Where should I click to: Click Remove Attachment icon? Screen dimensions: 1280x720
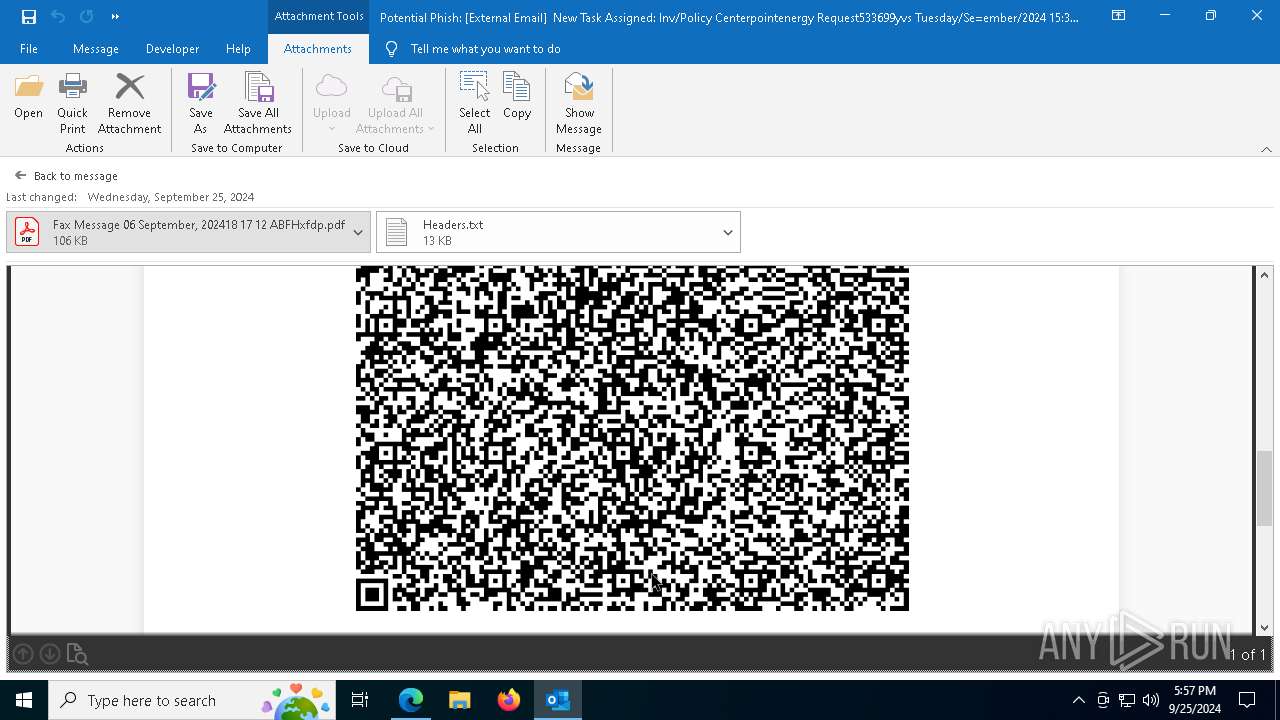(x=130, y=87)
